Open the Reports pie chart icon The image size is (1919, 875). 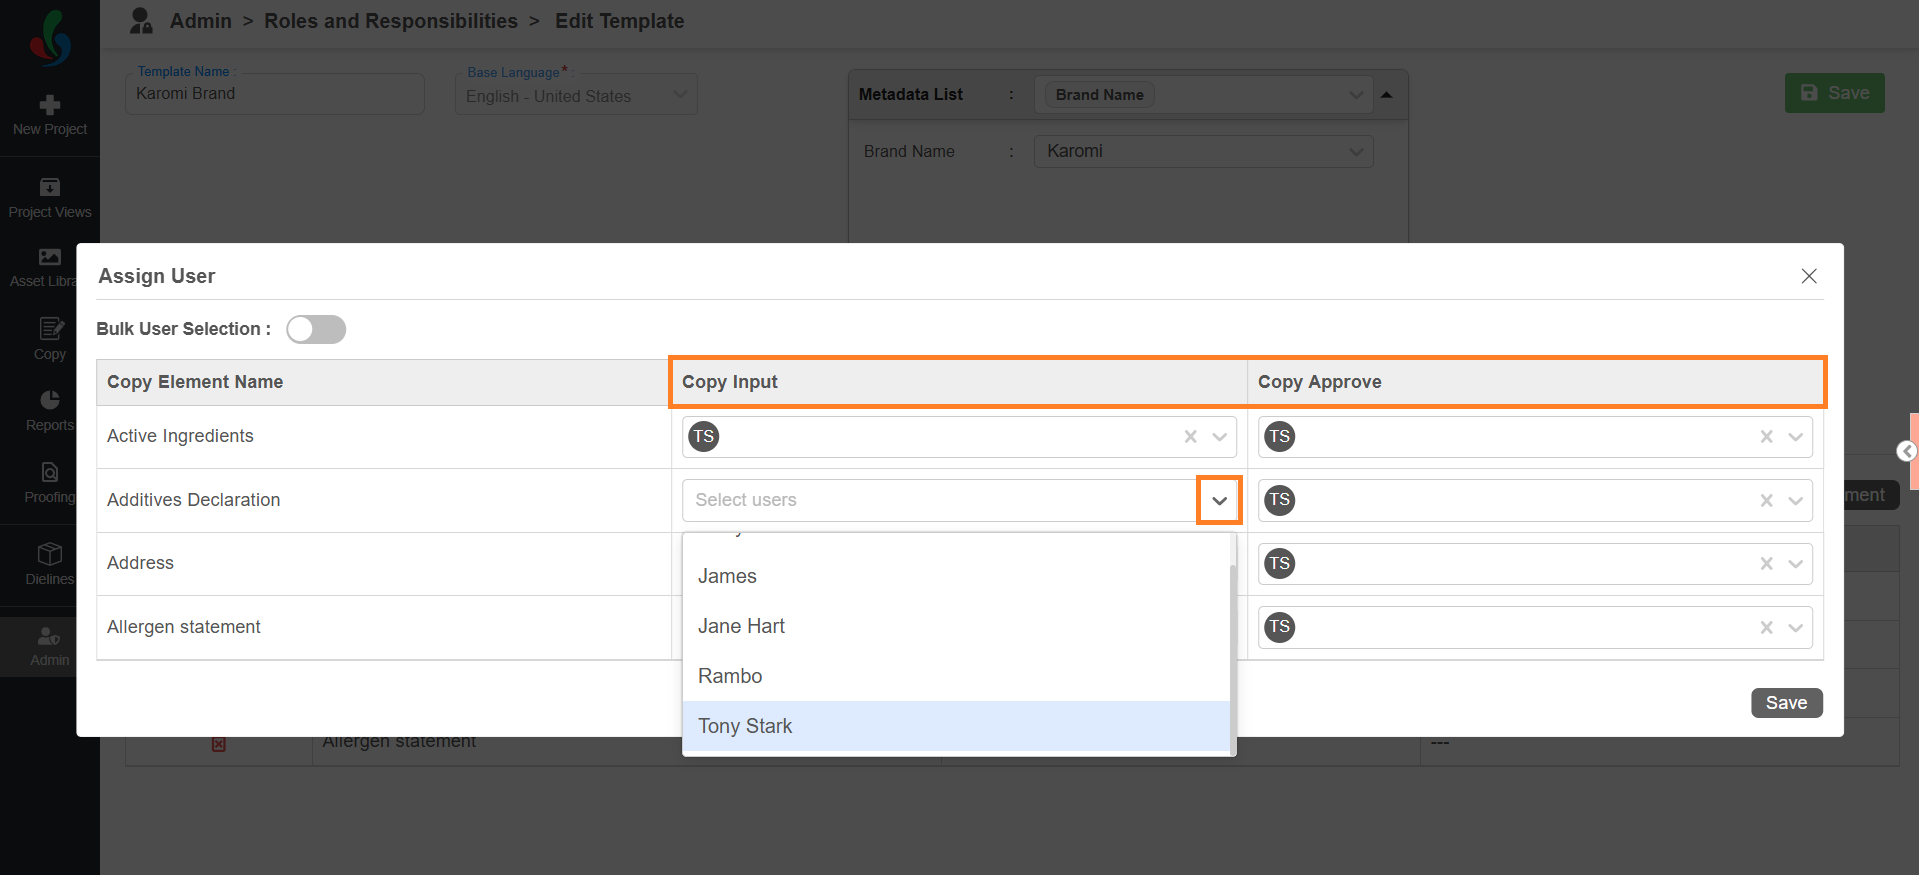click(x=50, y=400)
